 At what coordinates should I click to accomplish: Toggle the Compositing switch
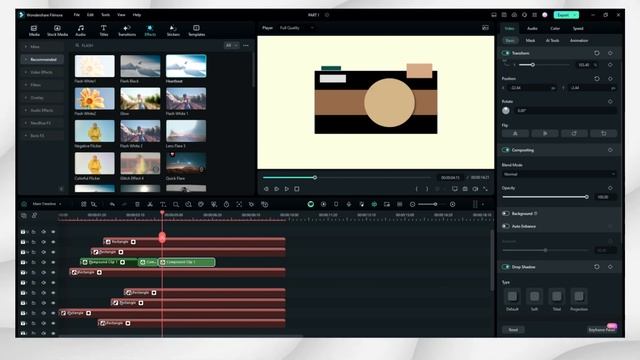(506, 150)
